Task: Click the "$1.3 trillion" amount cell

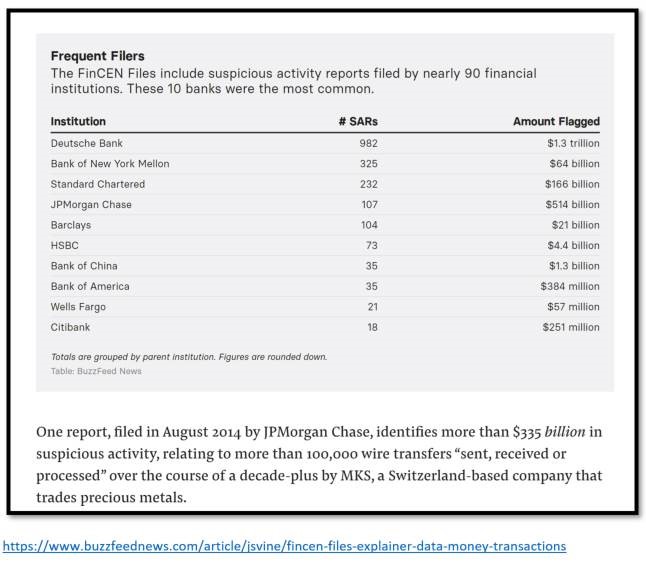Action: pos(567,143)
